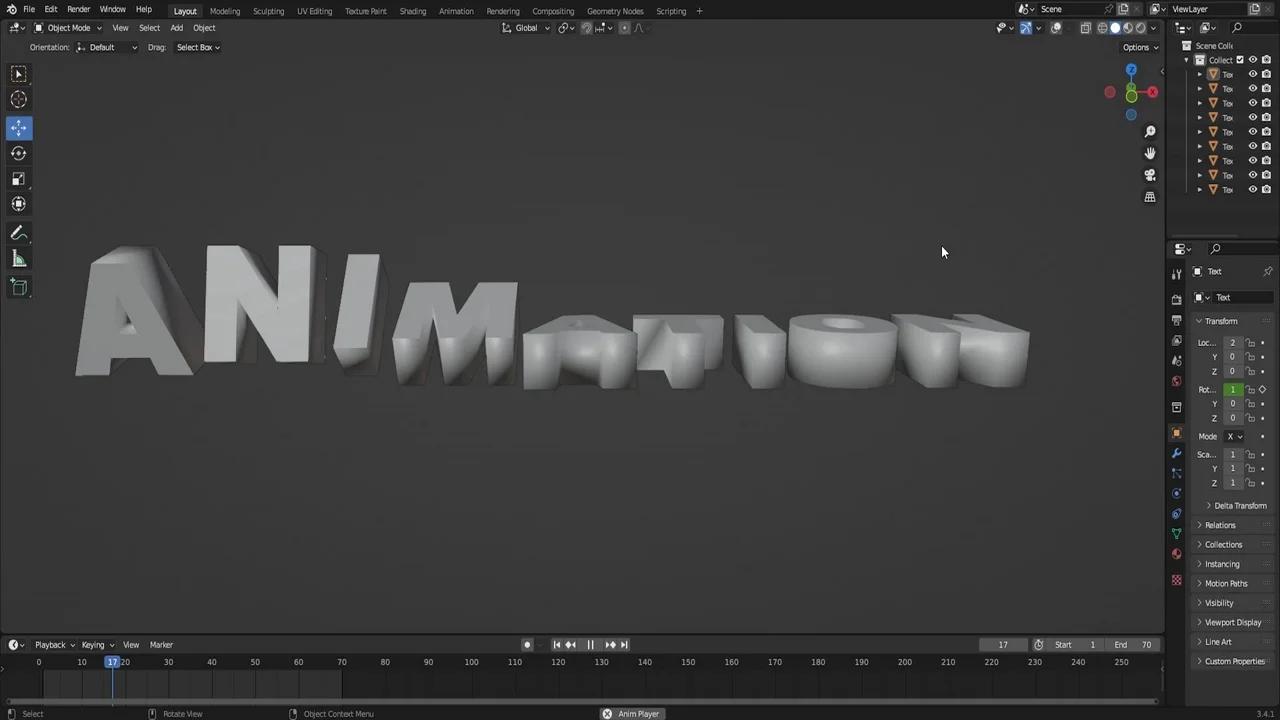This screenshot has width=1280, height=720.
Task: Select the Move tool in the toolbar
Action: [18, 128]
